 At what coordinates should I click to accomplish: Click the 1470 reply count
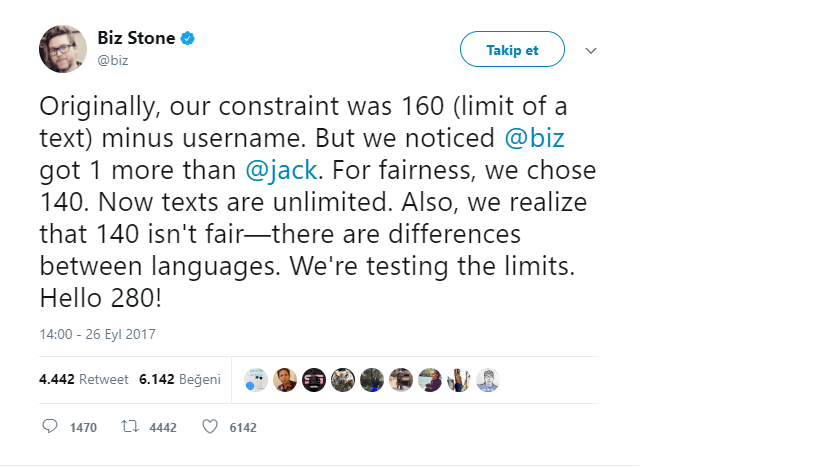(83, 428)
